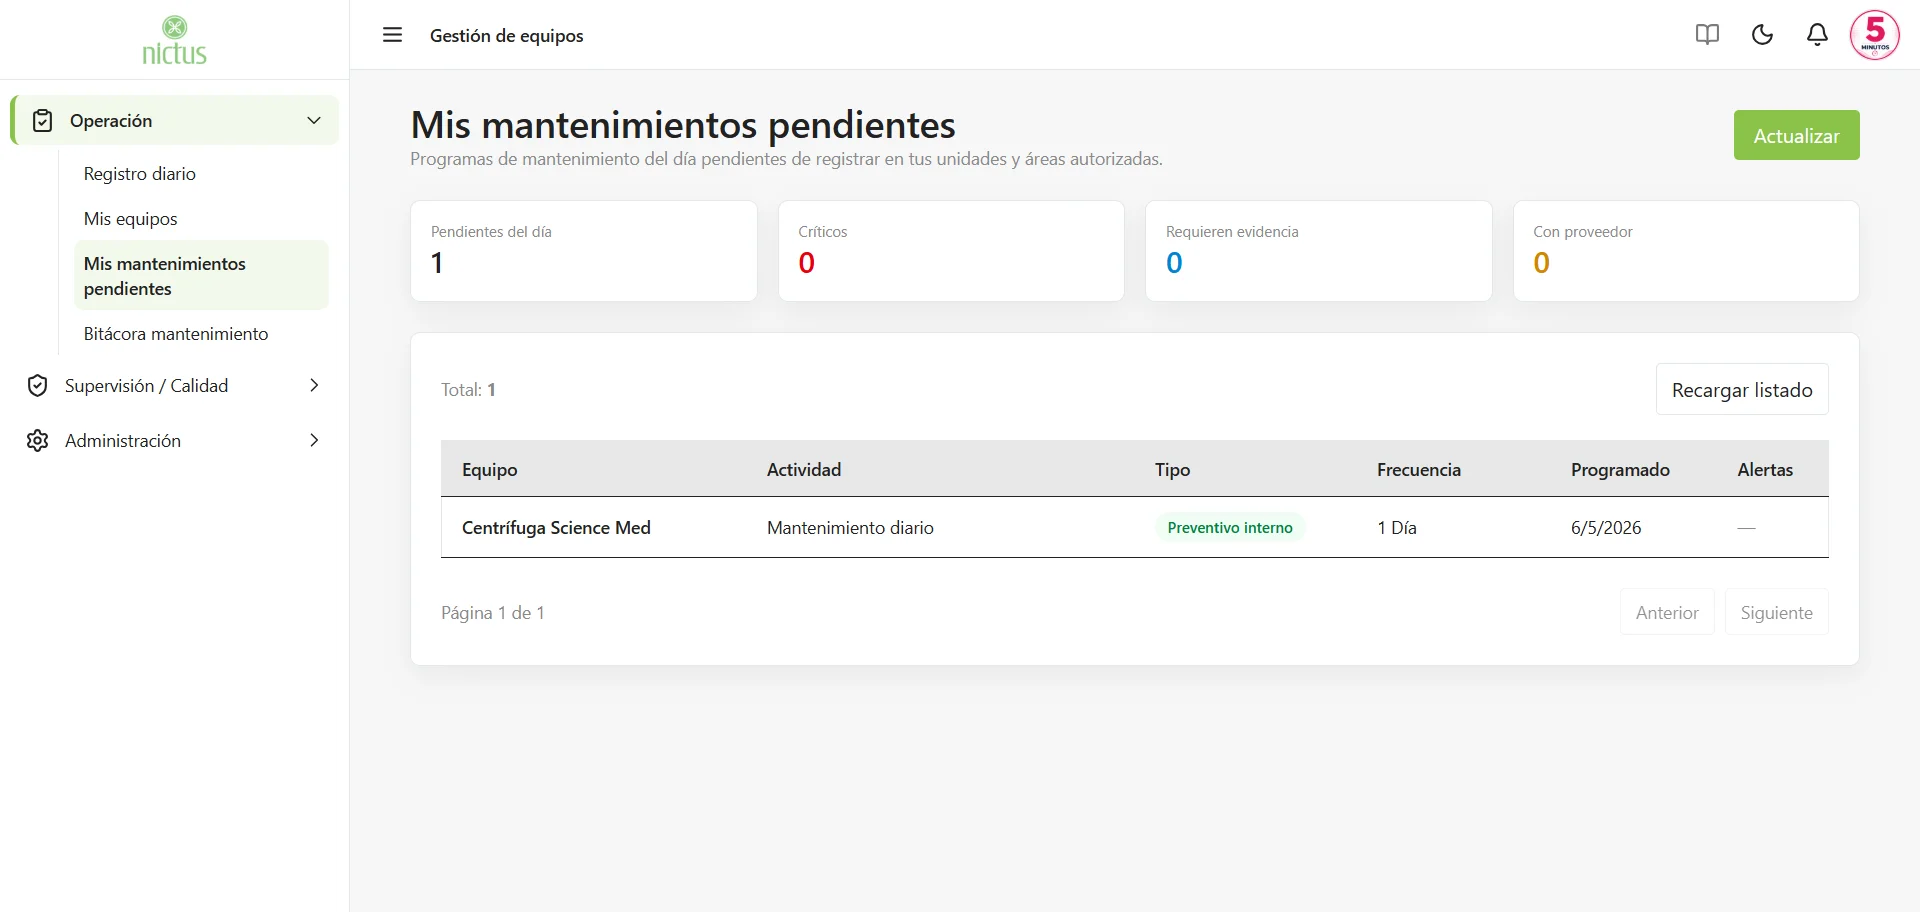The image size is (1920, 912).
Task: Click Recargar listado button
Action: tap(1742, 390)
